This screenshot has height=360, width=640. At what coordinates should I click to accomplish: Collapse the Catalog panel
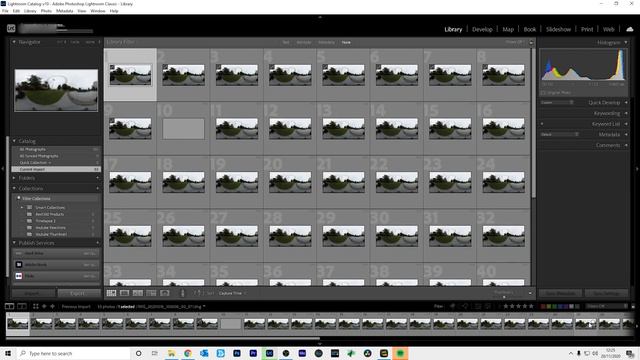coord(14,141)
